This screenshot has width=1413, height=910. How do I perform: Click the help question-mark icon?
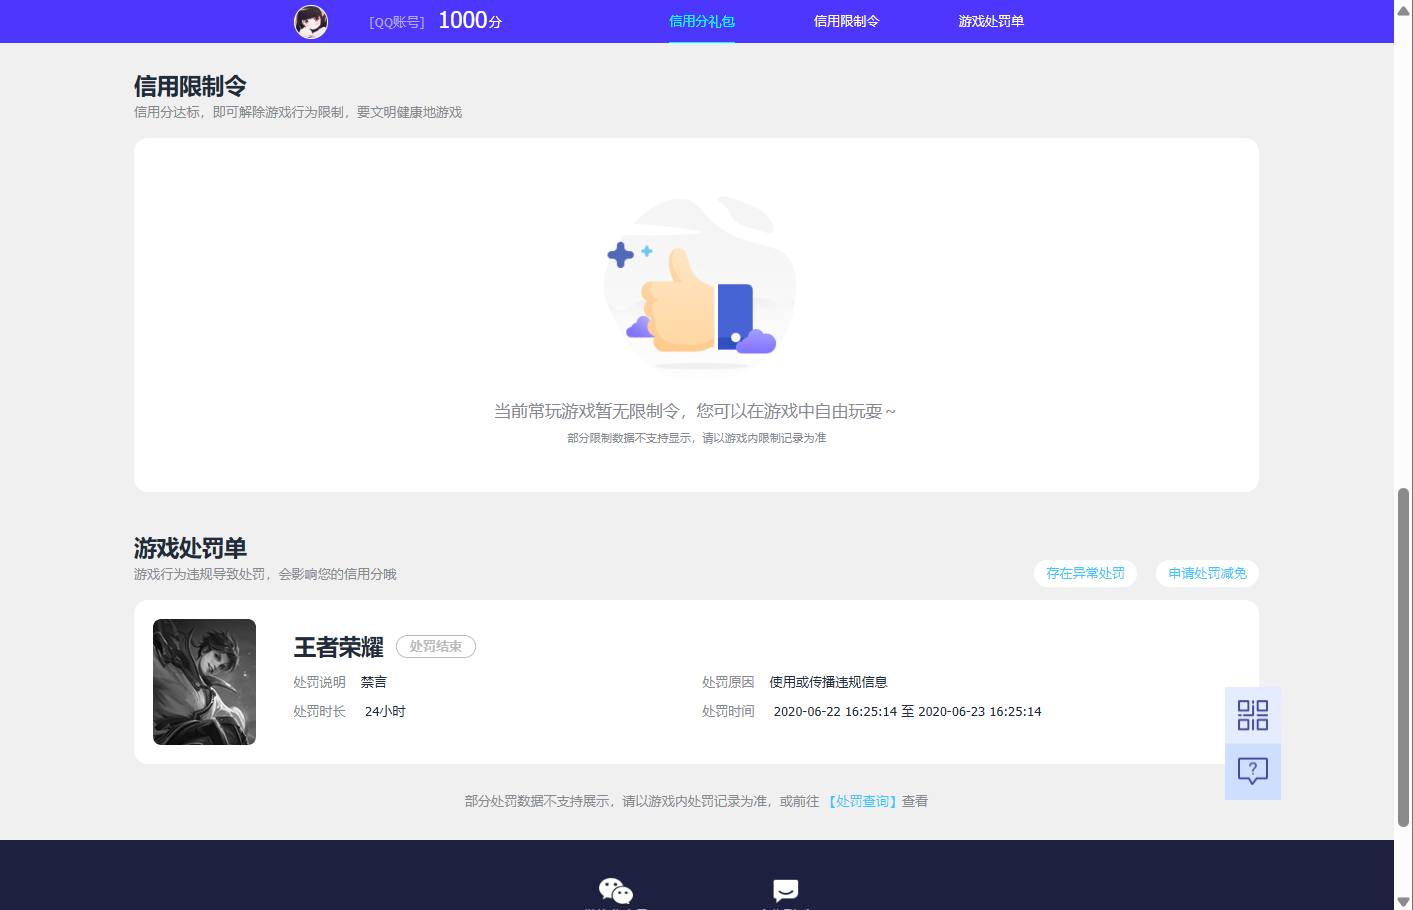[x=1252, y=771]
